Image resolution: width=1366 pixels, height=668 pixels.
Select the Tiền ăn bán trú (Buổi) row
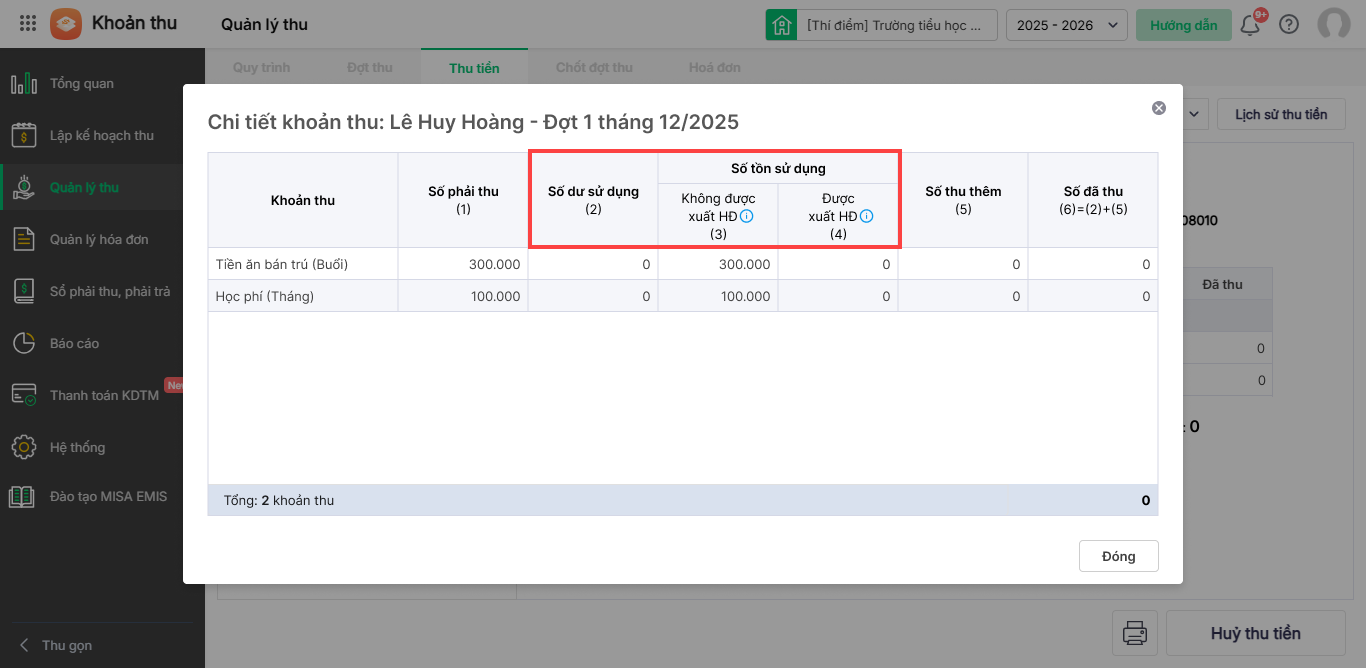pyautogui.click(x=302, y=264)
